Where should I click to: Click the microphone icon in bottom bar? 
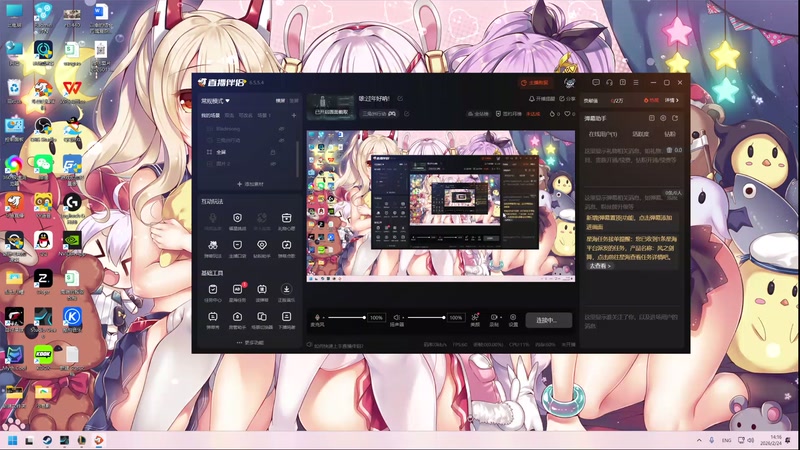click(x=317, y=317)
